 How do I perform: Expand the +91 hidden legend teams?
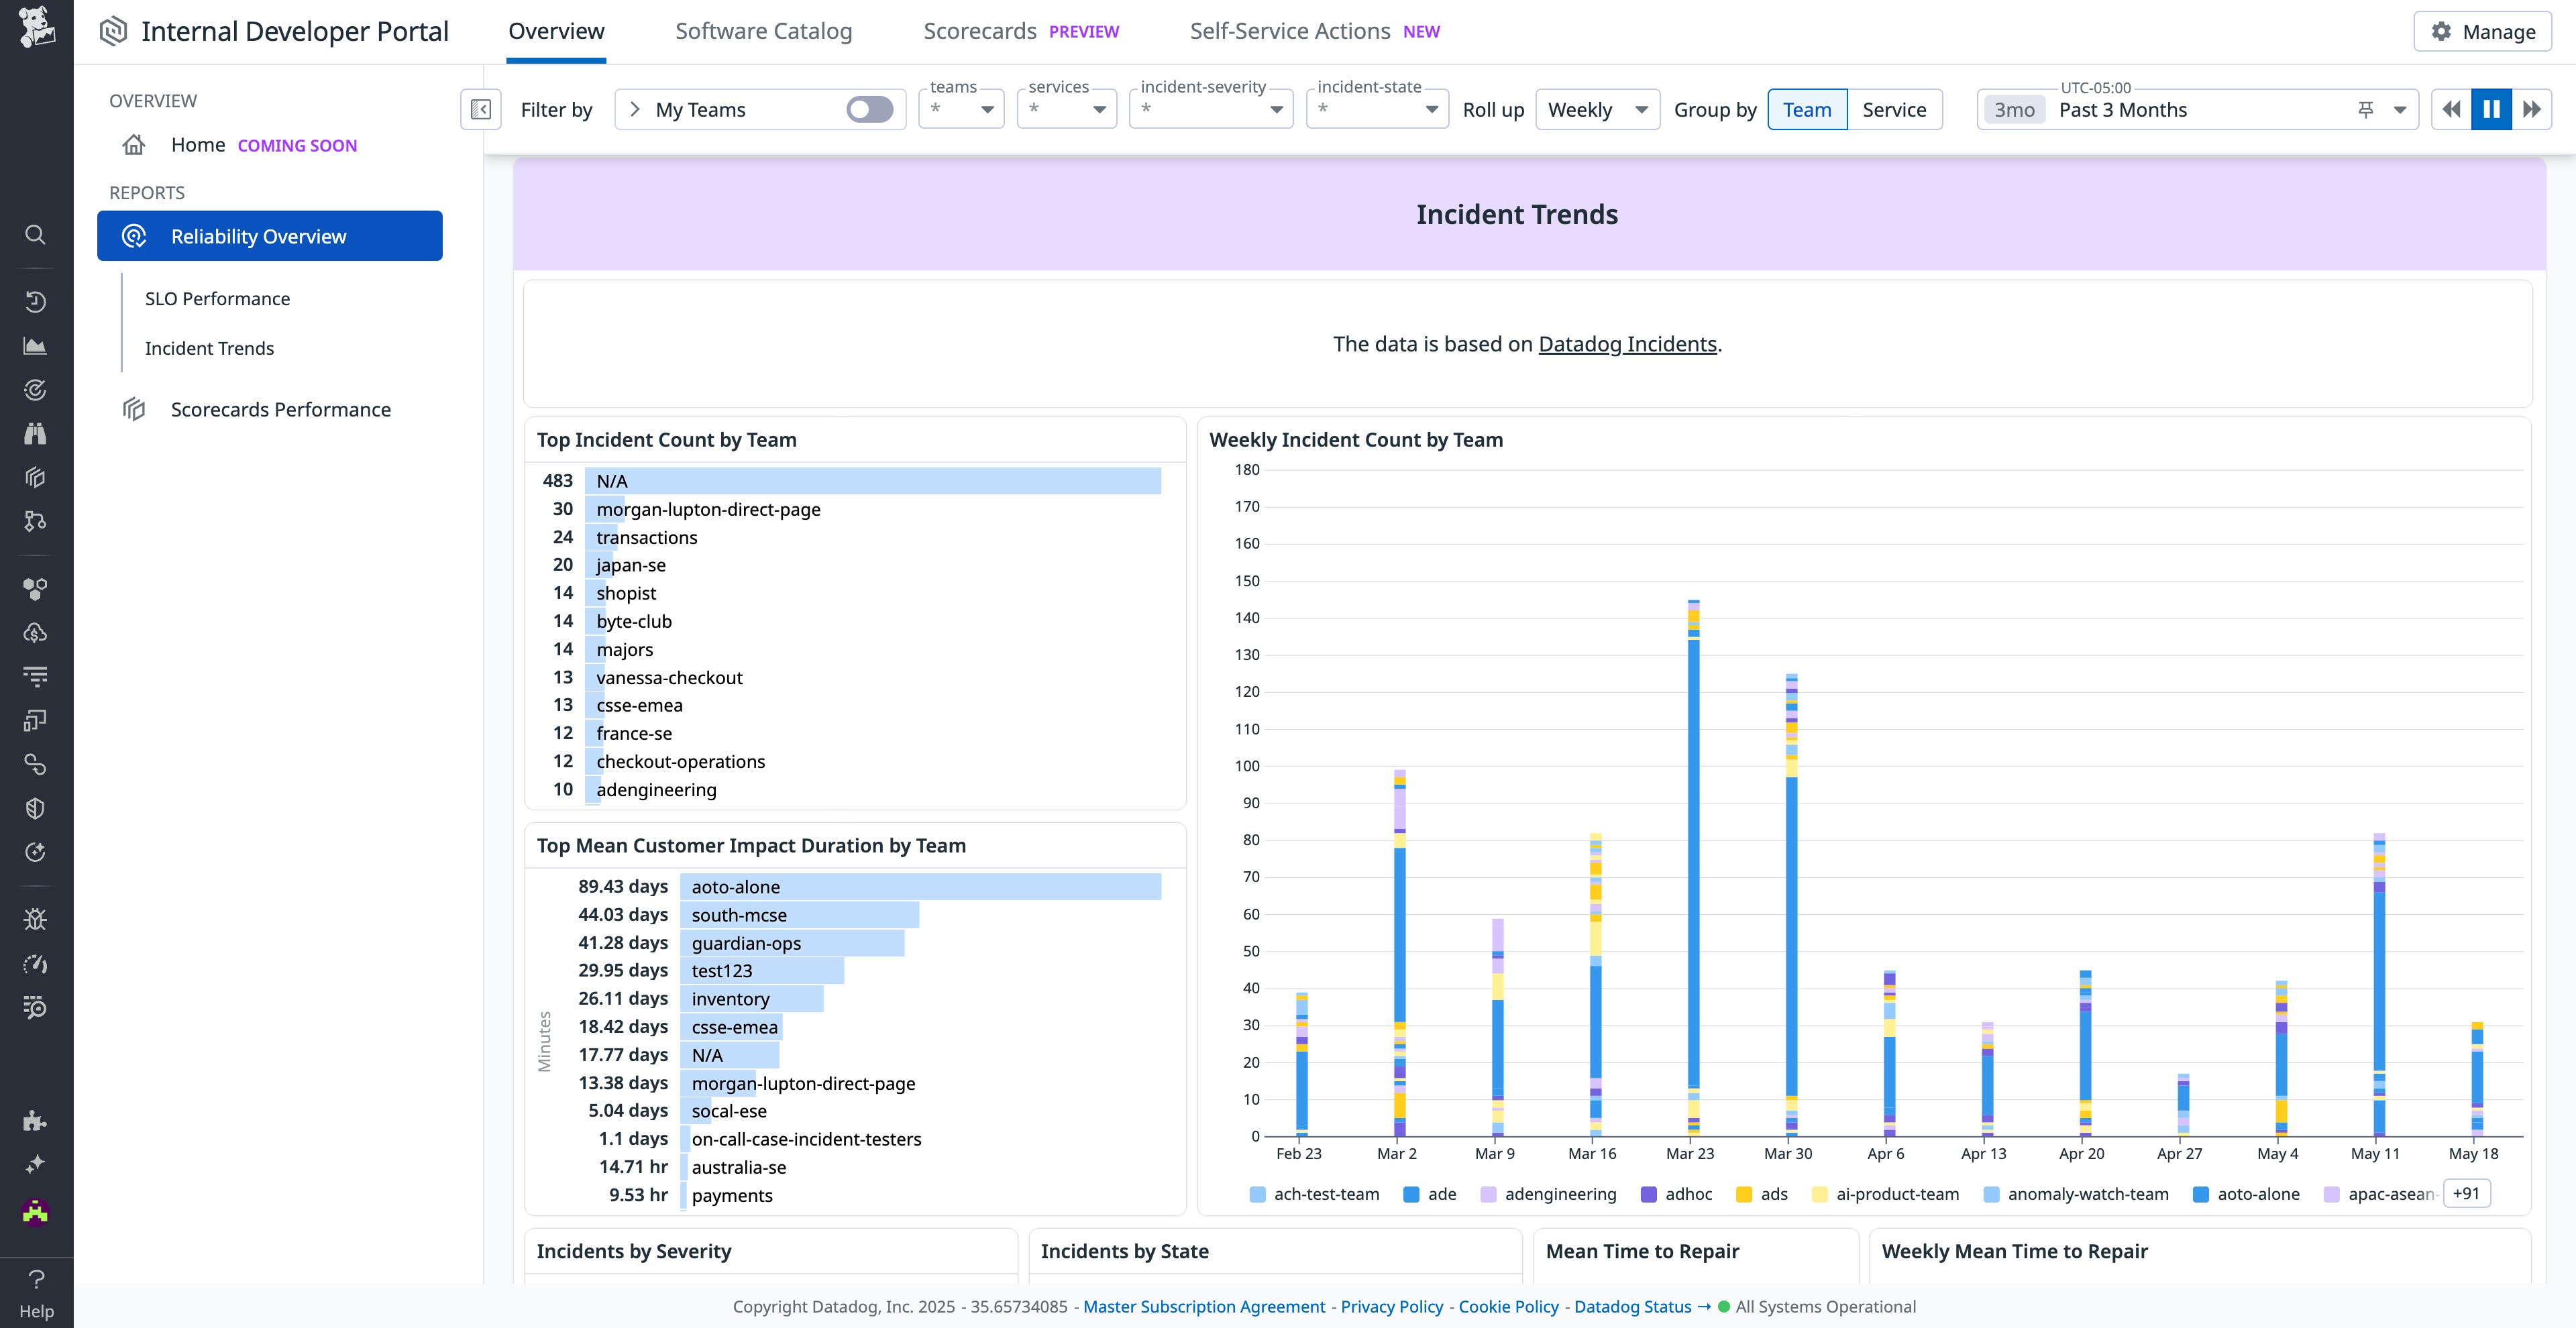2466,1193
